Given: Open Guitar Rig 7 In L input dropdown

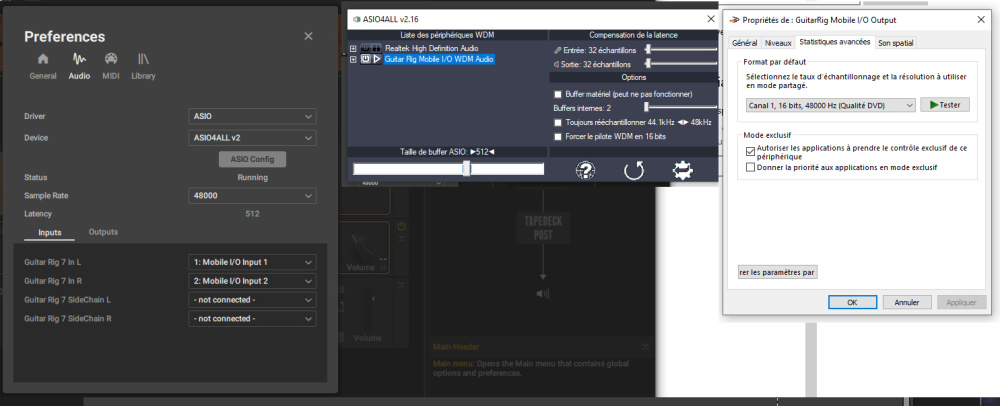Looking at the screenshot, I should pos(253,262).
